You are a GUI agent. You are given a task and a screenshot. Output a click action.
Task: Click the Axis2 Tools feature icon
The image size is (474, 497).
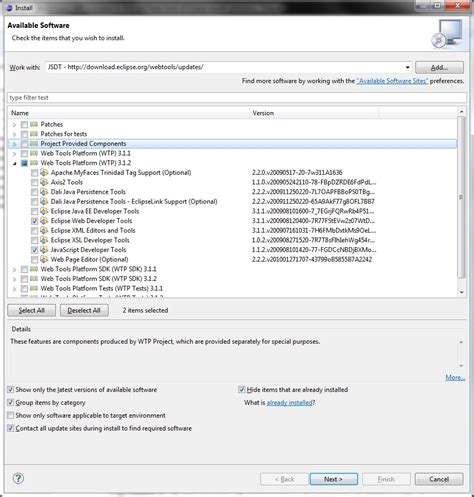(x=44, y=182)
